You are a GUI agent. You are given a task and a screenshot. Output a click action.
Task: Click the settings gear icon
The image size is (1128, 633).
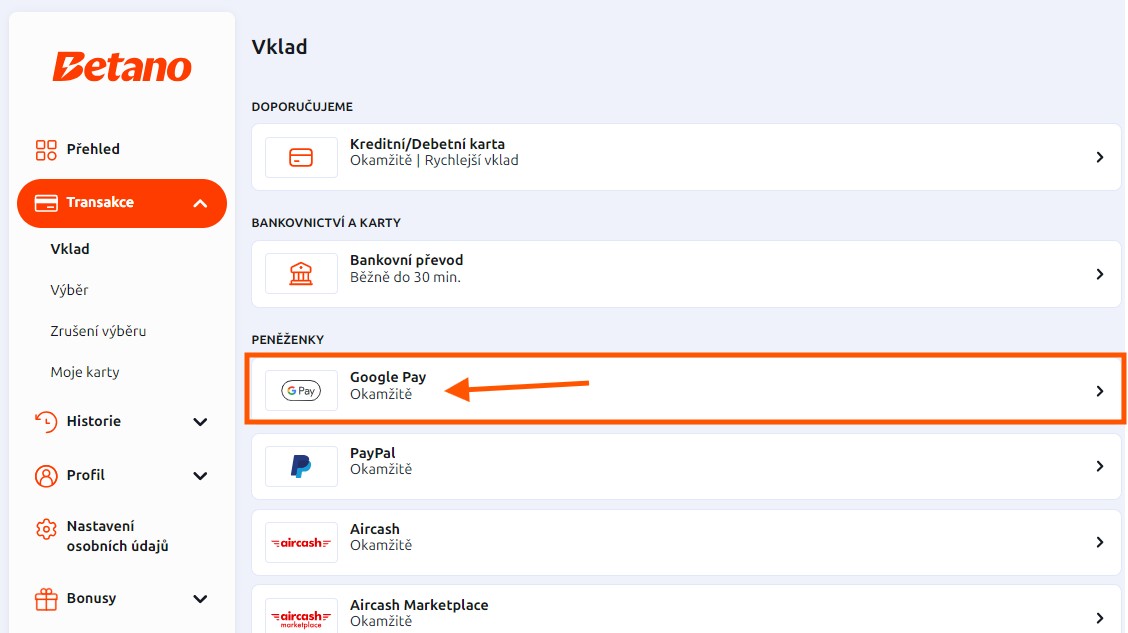coord(46,529)
